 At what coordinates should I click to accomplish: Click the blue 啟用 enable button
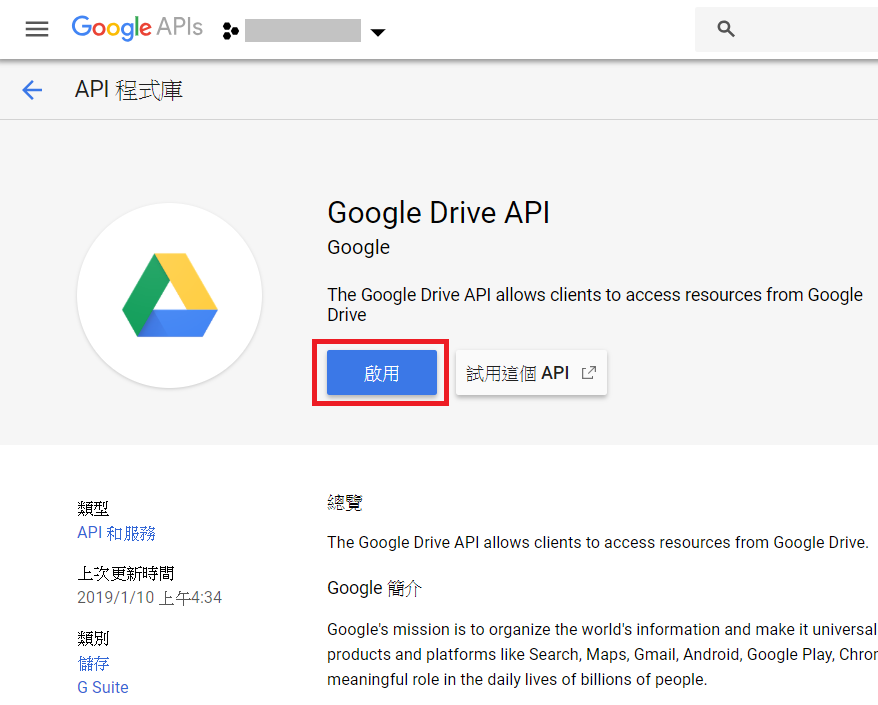coord(381,372)
